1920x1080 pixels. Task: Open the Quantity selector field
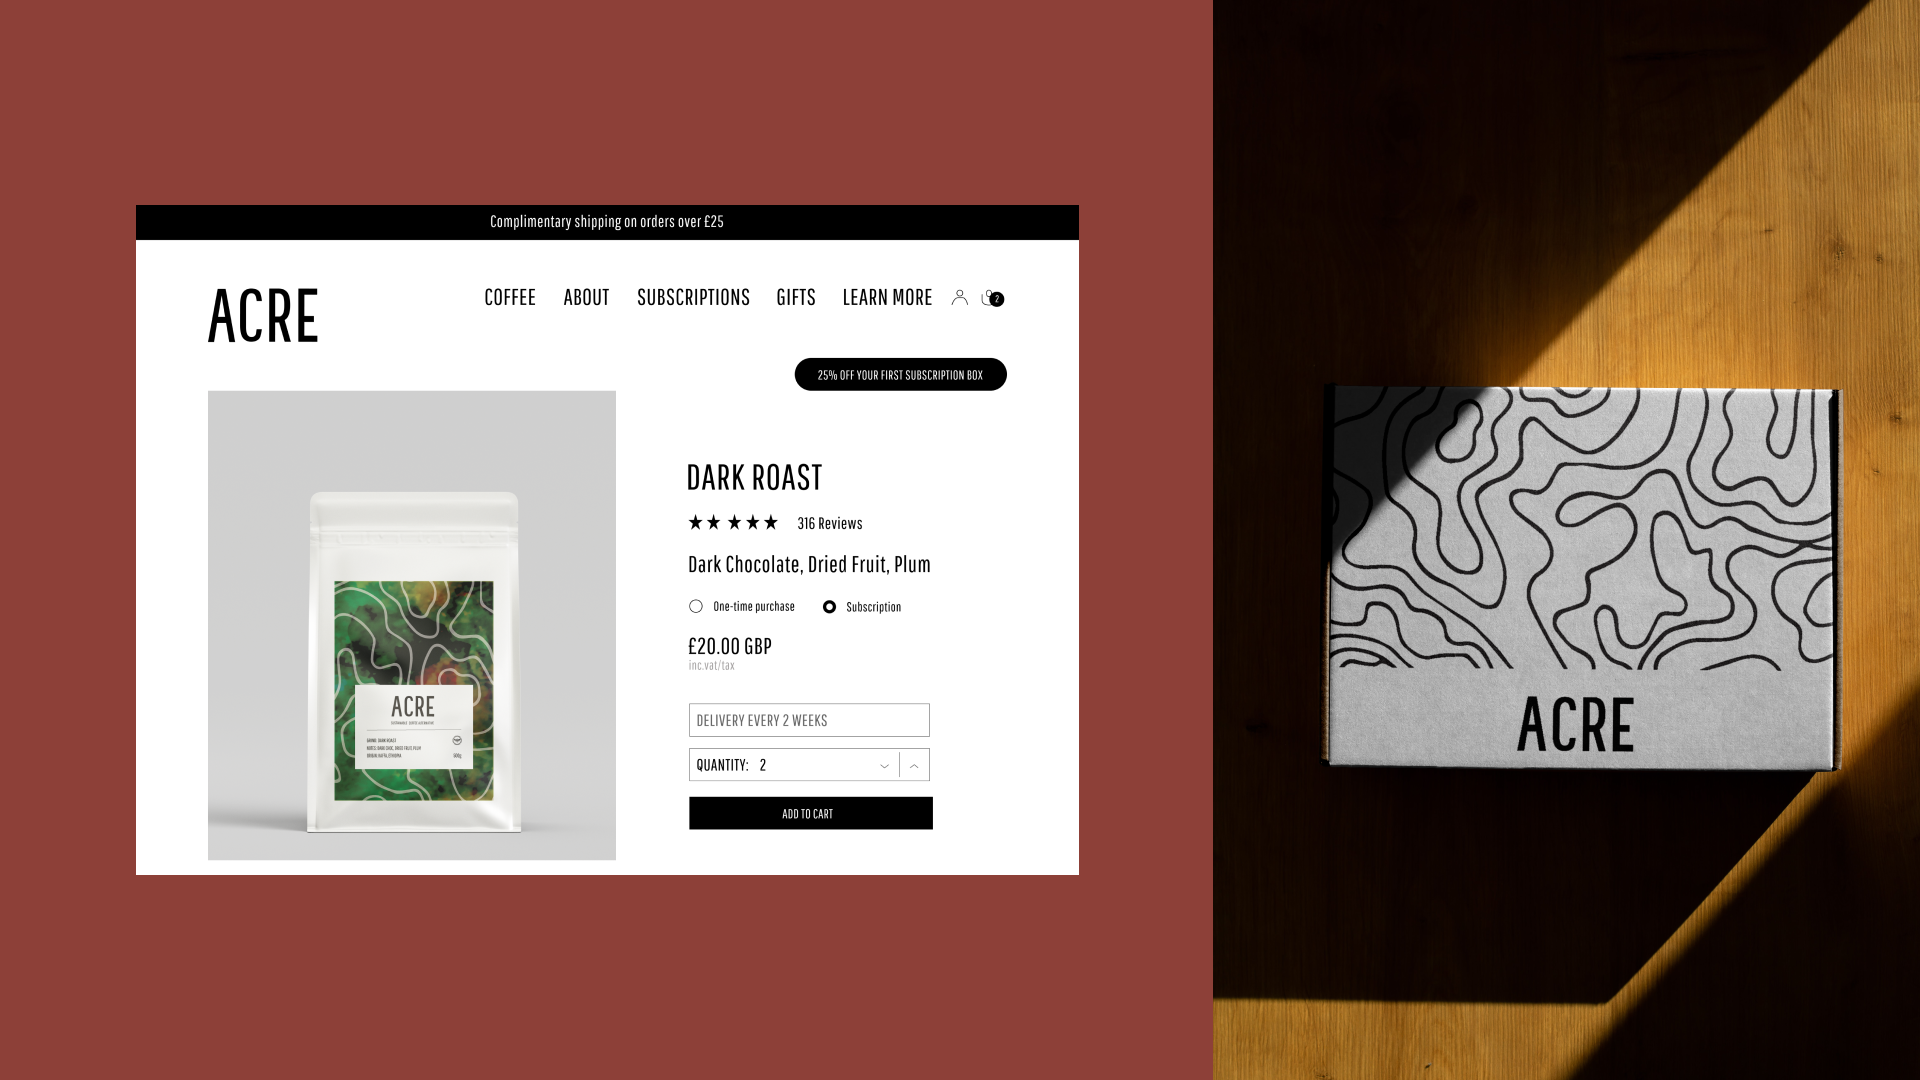[x=809, y=765]
